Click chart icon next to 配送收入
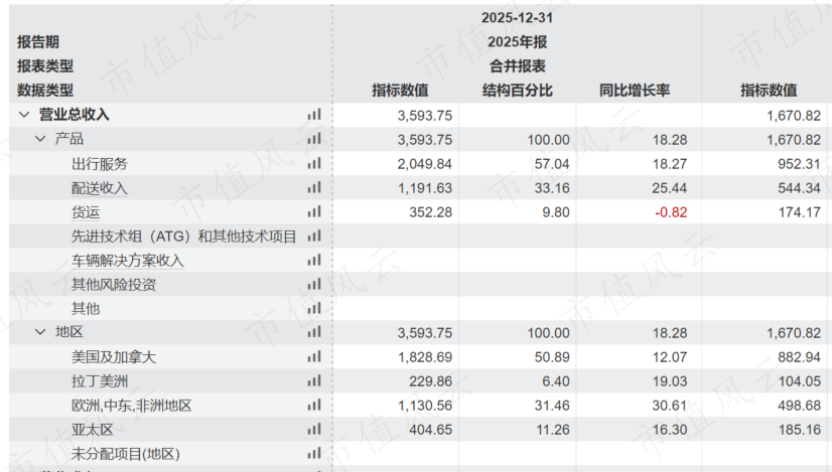 click(315, 188)
